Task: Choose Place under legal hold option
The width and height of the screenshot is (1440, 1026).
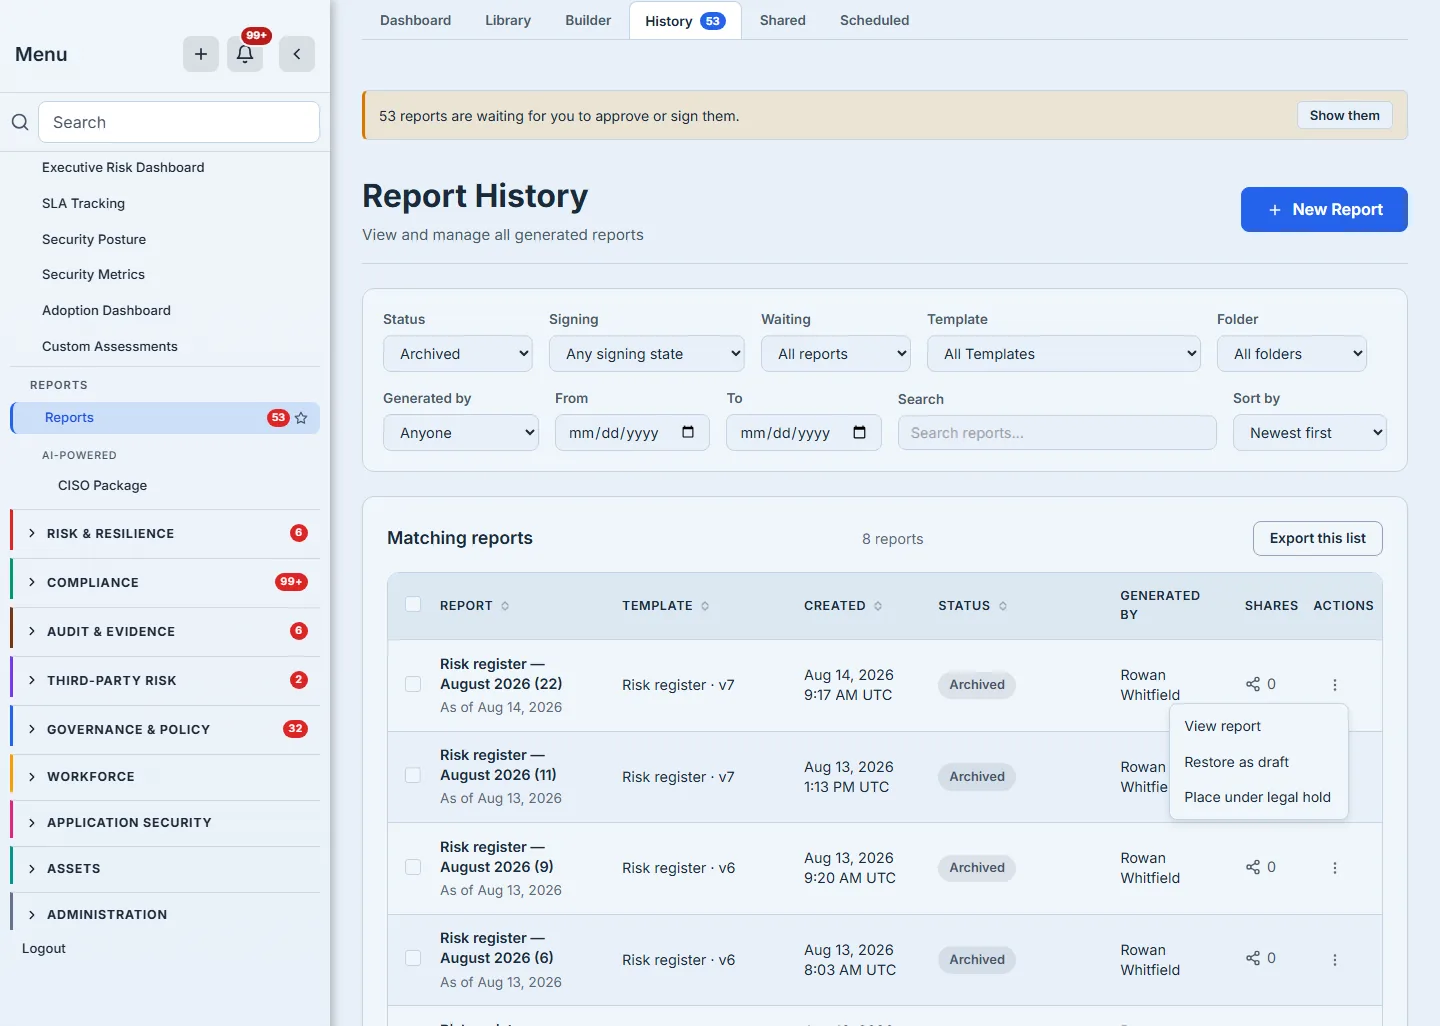Action: tap(1259, 797)
